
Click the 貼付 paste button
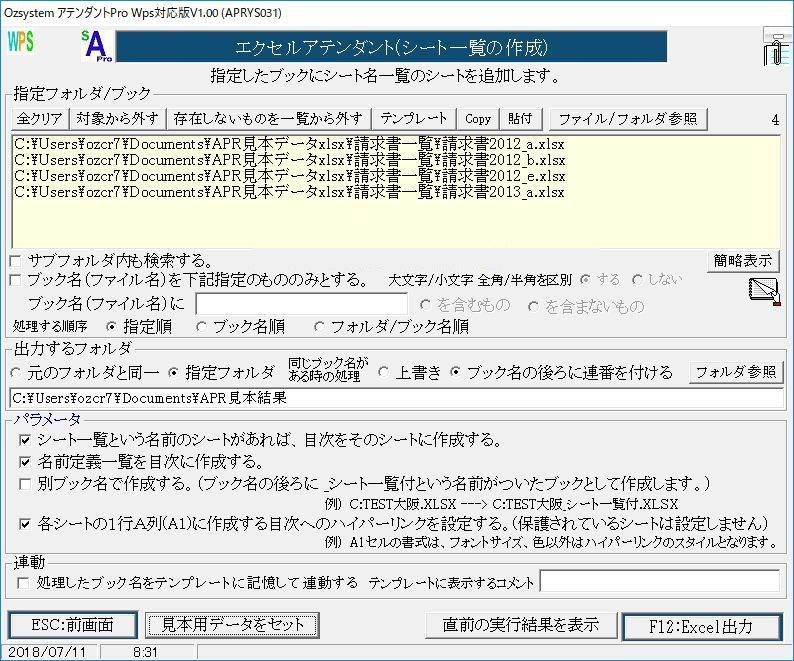520,119
